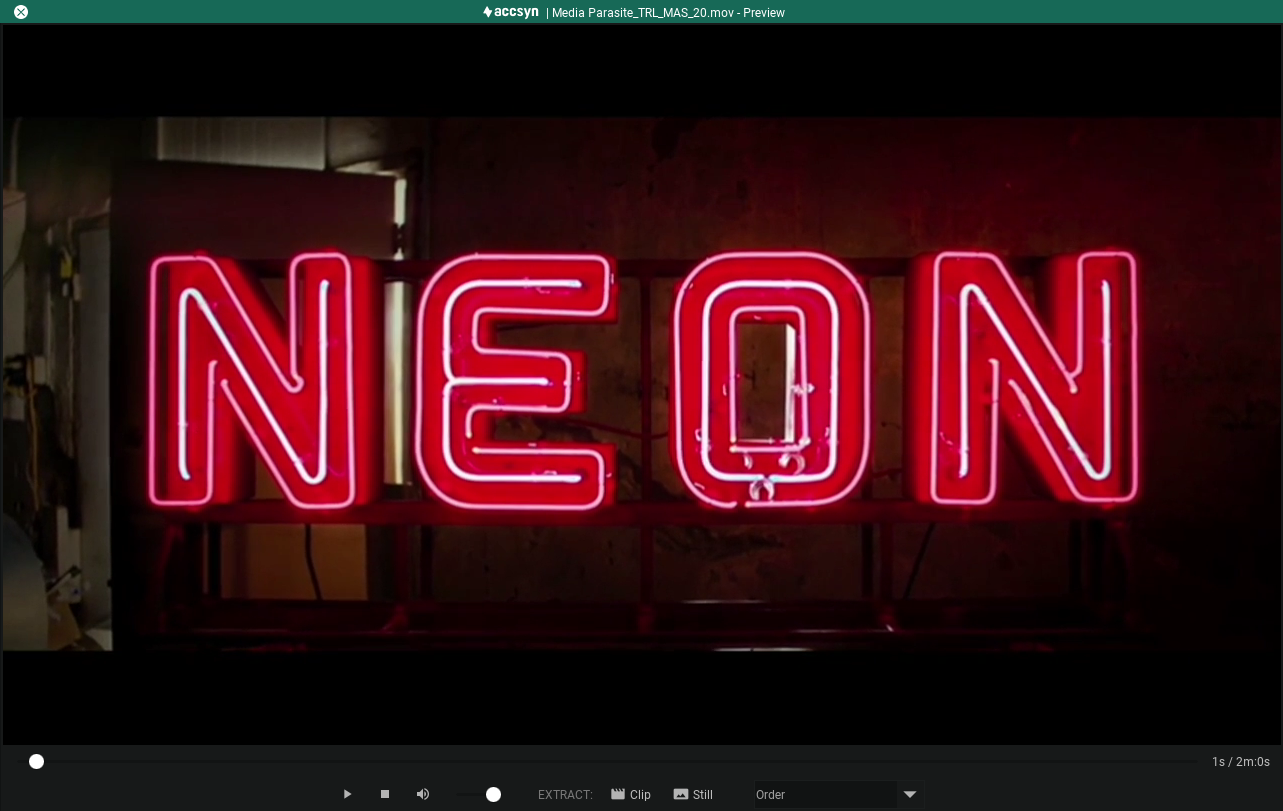
Task: Click the Clip text label
Action: [640, 795]
